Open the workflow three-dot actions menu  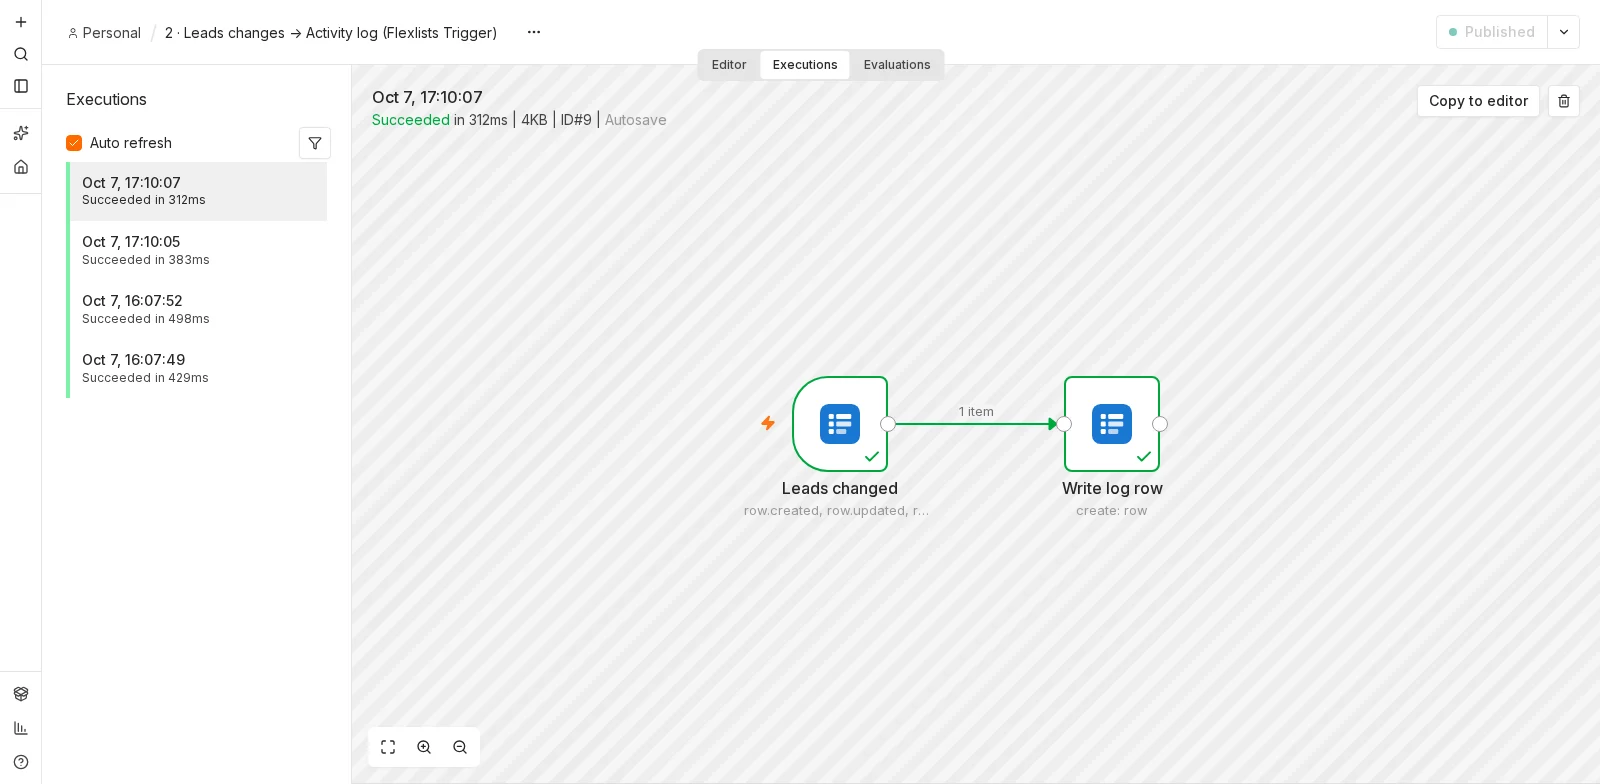(534, 32)
